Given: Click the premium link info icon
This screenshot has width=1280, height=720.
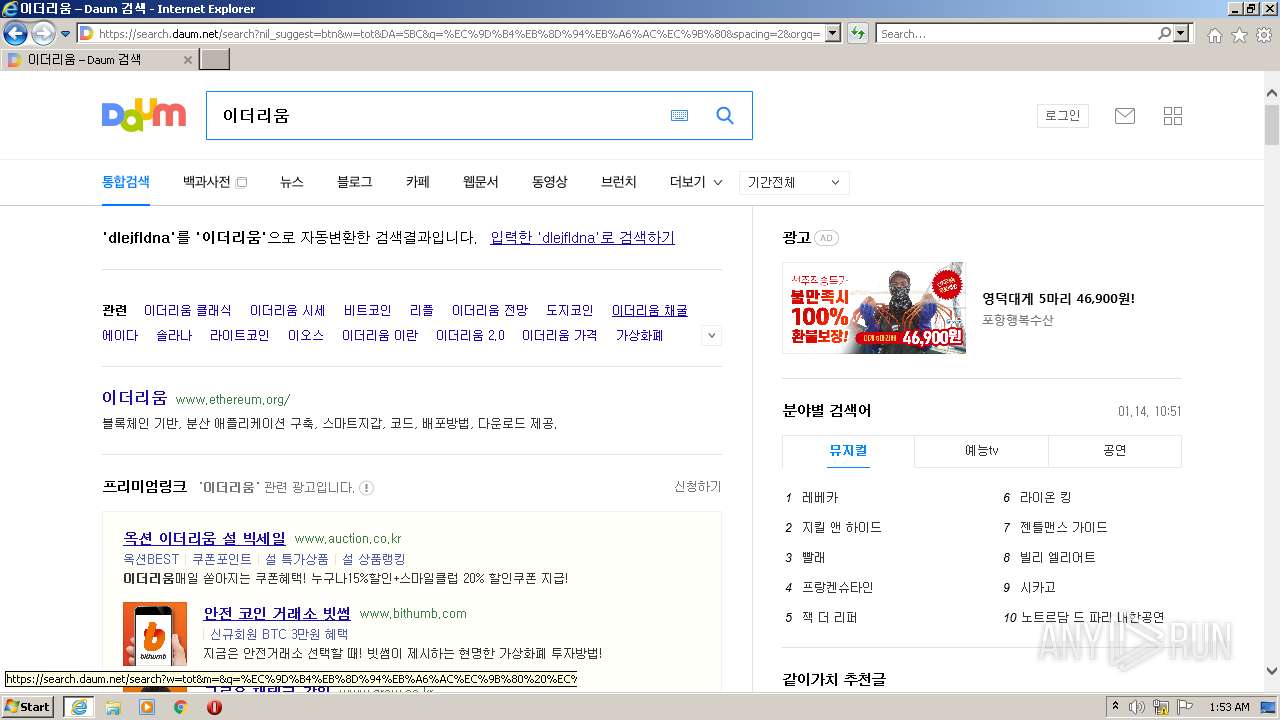Looking at the screenshot, I should (x=367, y=488).
